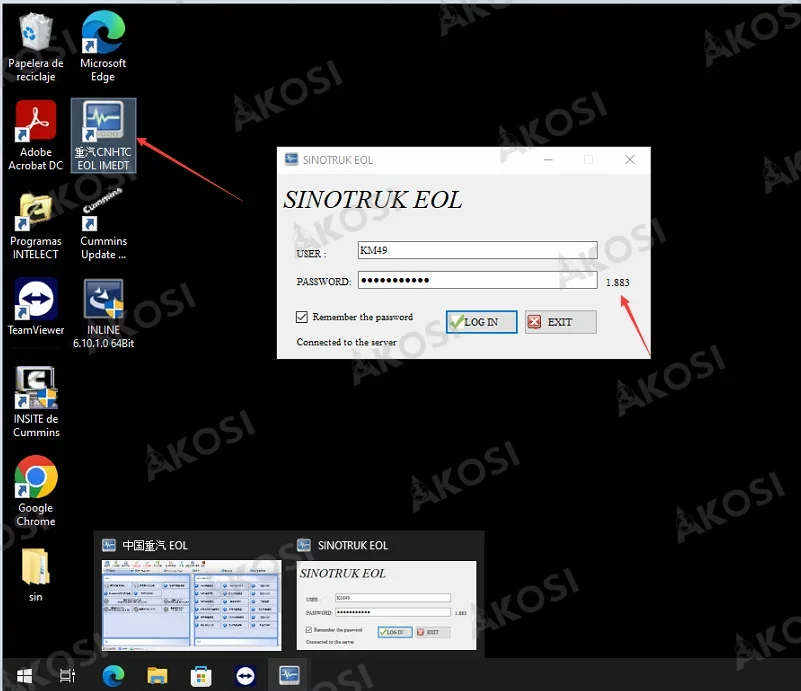
Task: Click the LOG IN button
Action: (x=481, y=322)
